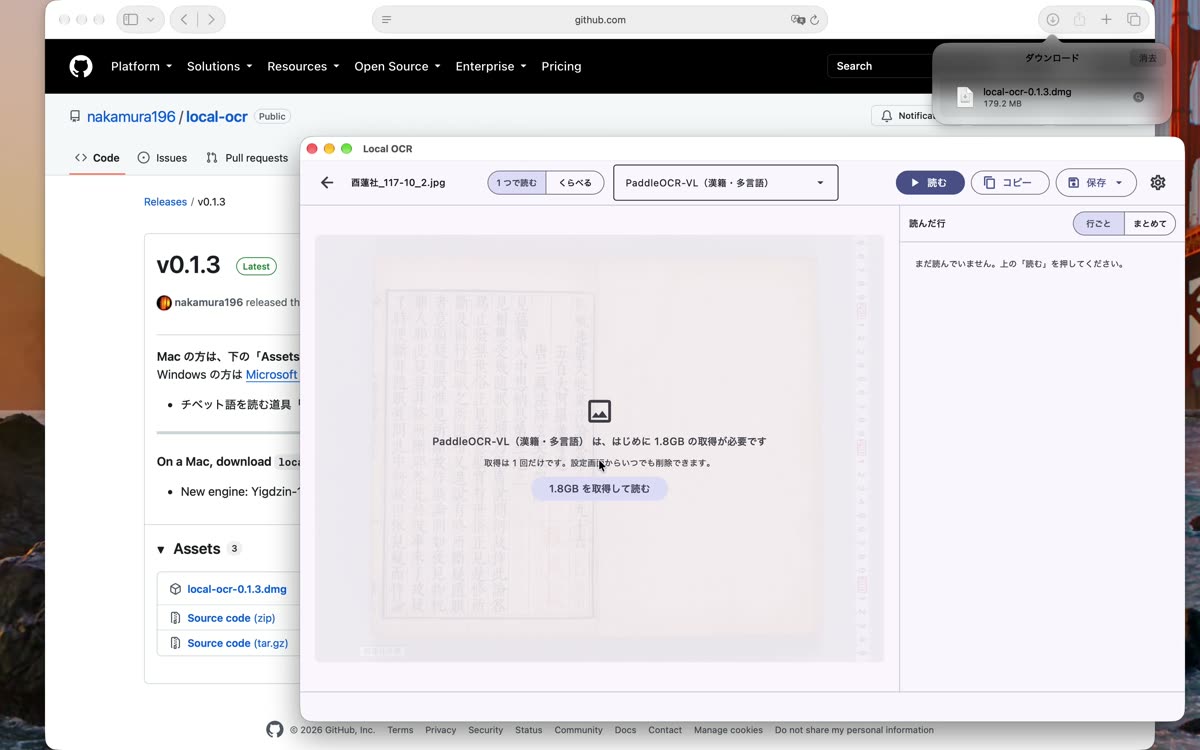Click the zip file icon beside Source code (zip)
Image resolution: width=1200 pixels, height=750 pixels.
(x=175, y=618)
